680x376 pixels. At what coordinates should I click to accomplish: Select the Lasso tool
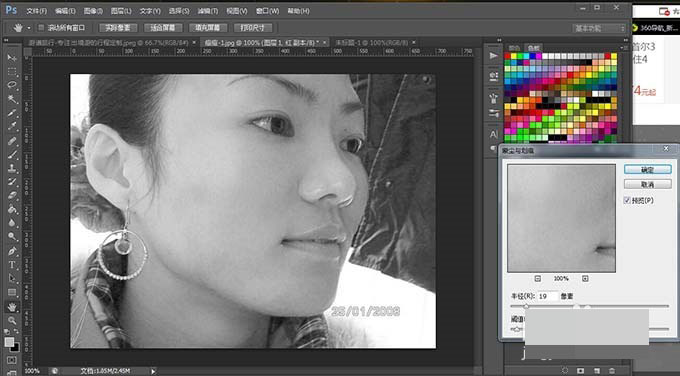point(12,85)
